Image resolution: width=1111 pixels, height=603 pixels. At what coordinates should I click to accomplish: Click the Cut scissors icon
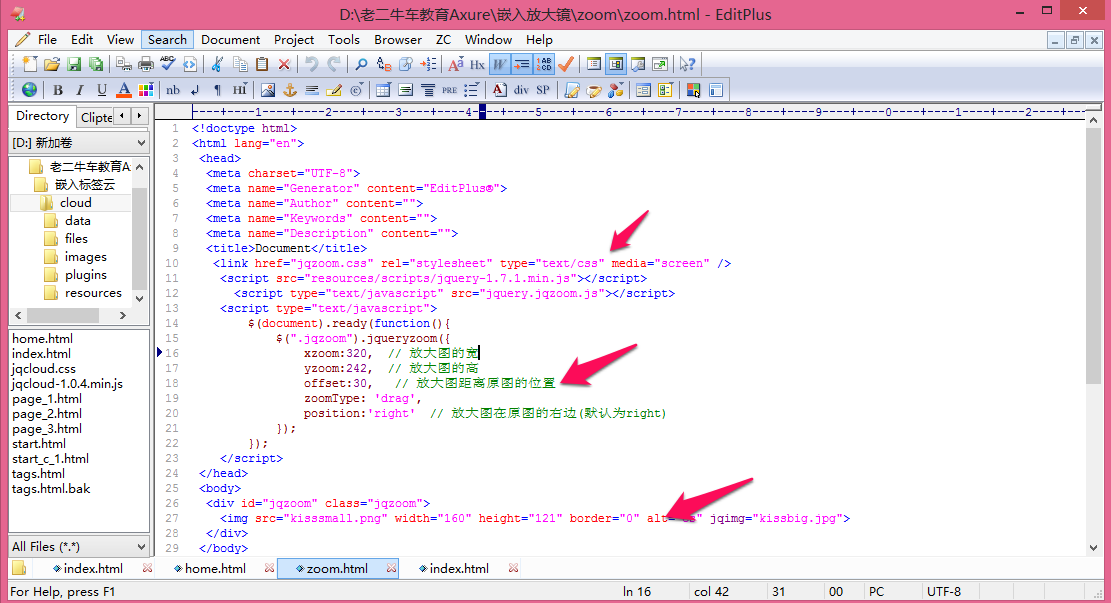(218, 64)
